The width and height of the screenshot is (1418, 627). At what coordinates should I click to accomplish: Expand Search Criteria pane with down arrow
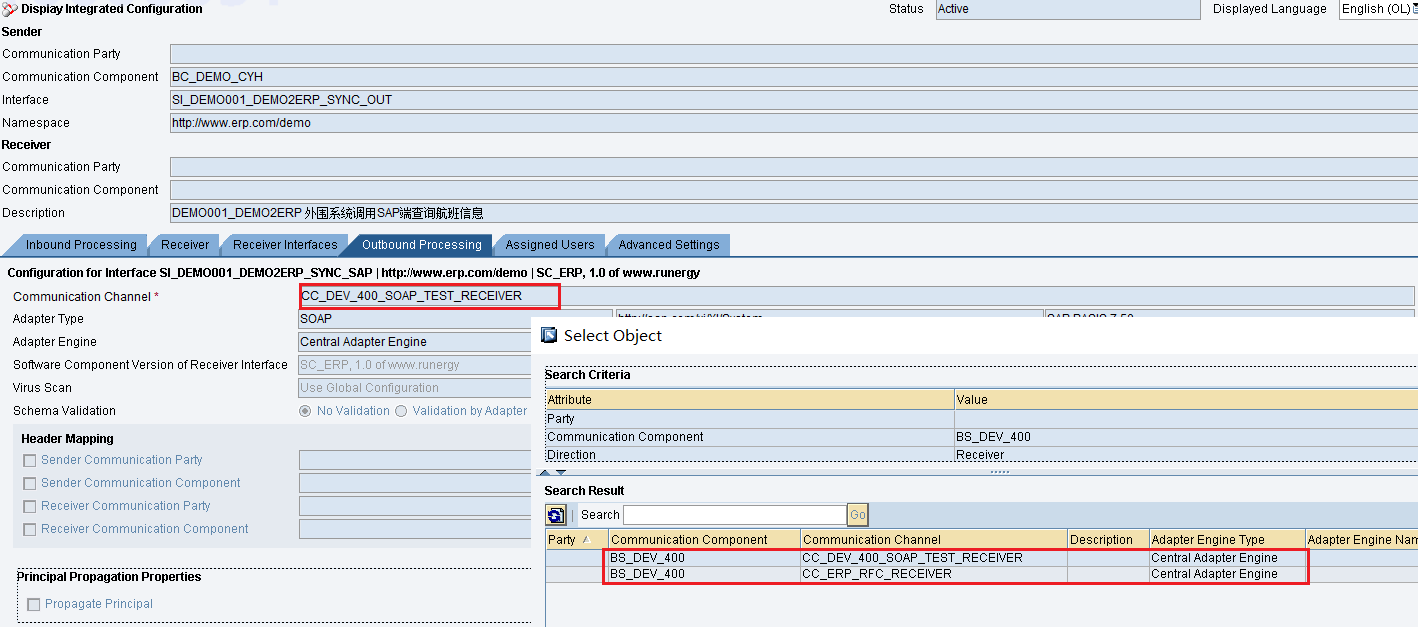(x=561, y=472)
